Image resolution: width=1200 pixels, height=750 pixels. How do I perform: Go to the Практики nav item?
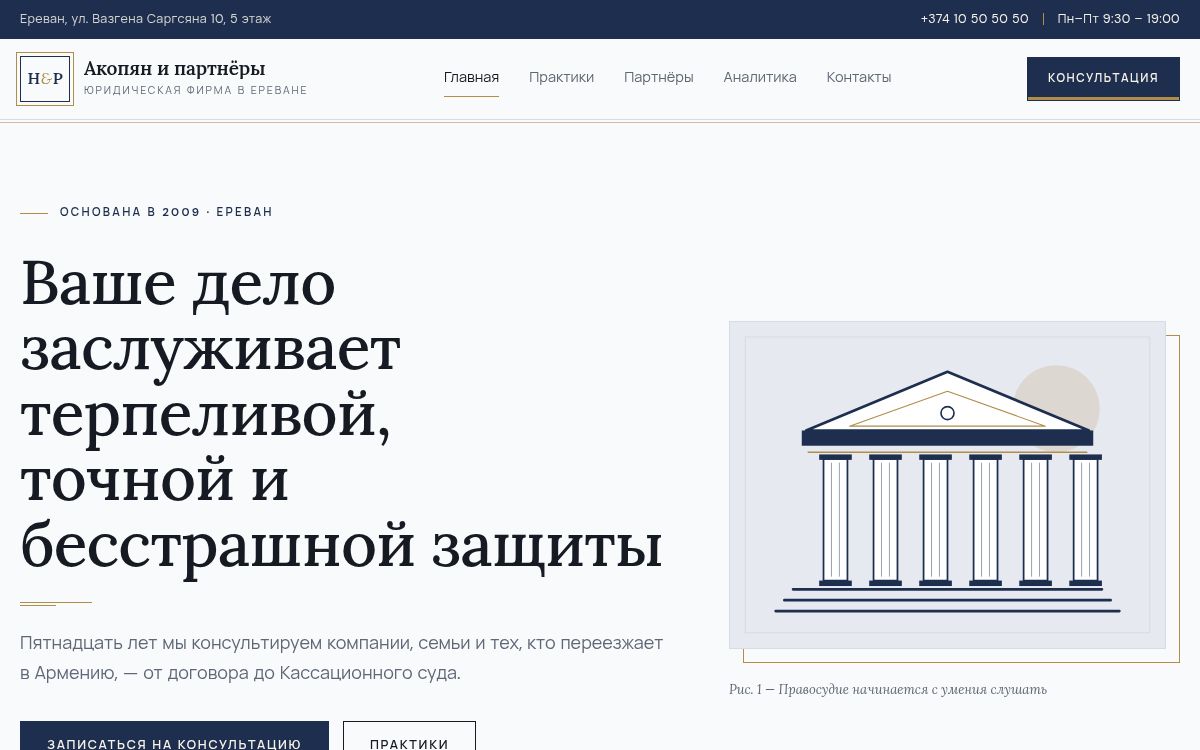point(561,77)
